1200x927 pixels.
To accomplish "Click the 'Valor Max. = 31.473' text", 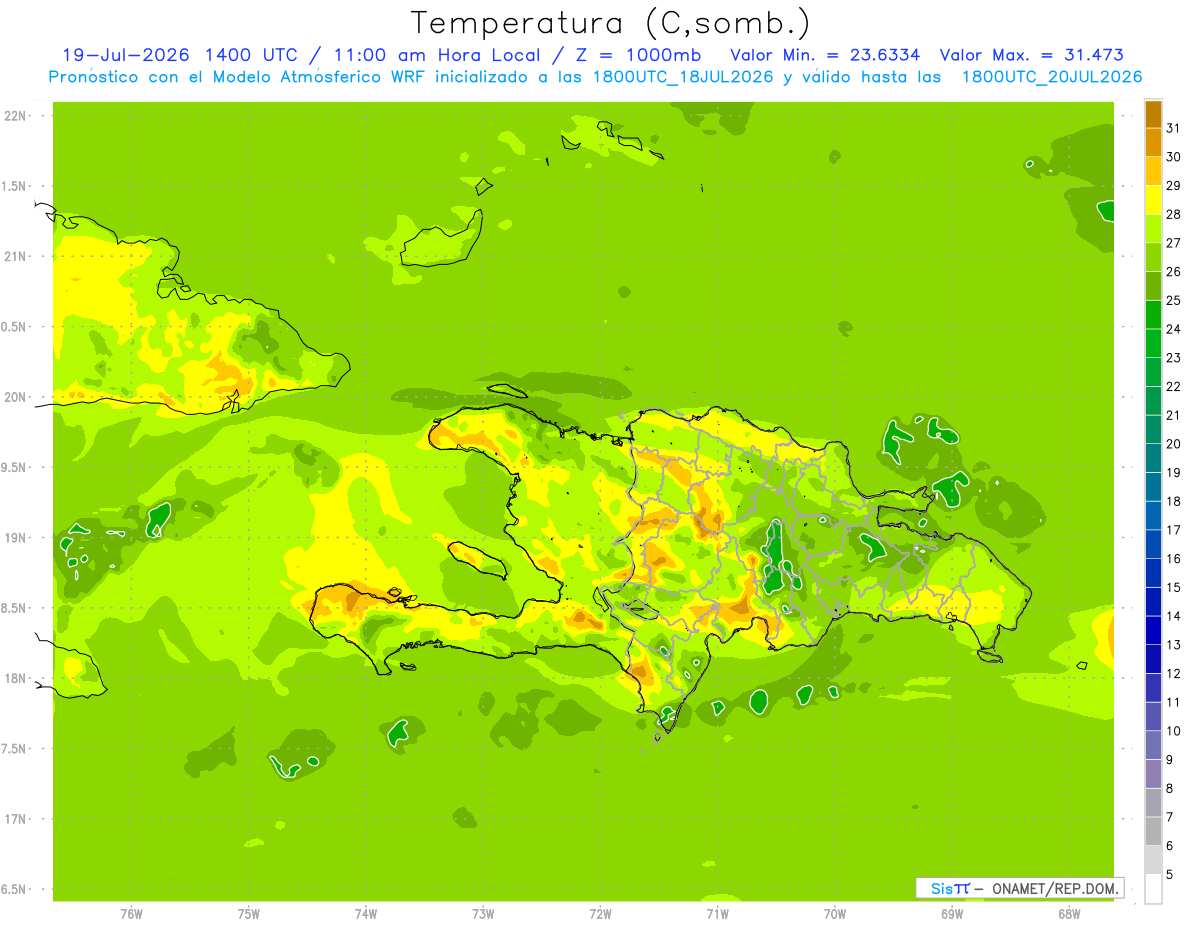I will coord(1031,55).
